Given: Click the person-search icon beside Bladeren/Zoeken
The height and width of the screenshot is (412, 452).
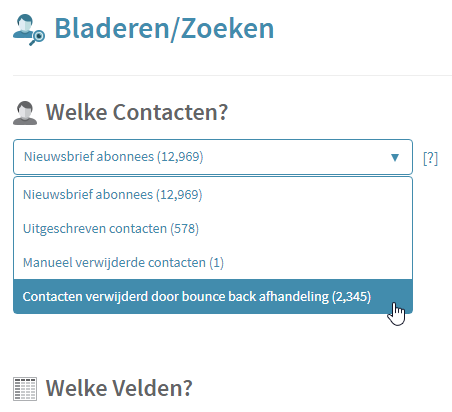Looking at the screenshot, I should tap(29, 29).
